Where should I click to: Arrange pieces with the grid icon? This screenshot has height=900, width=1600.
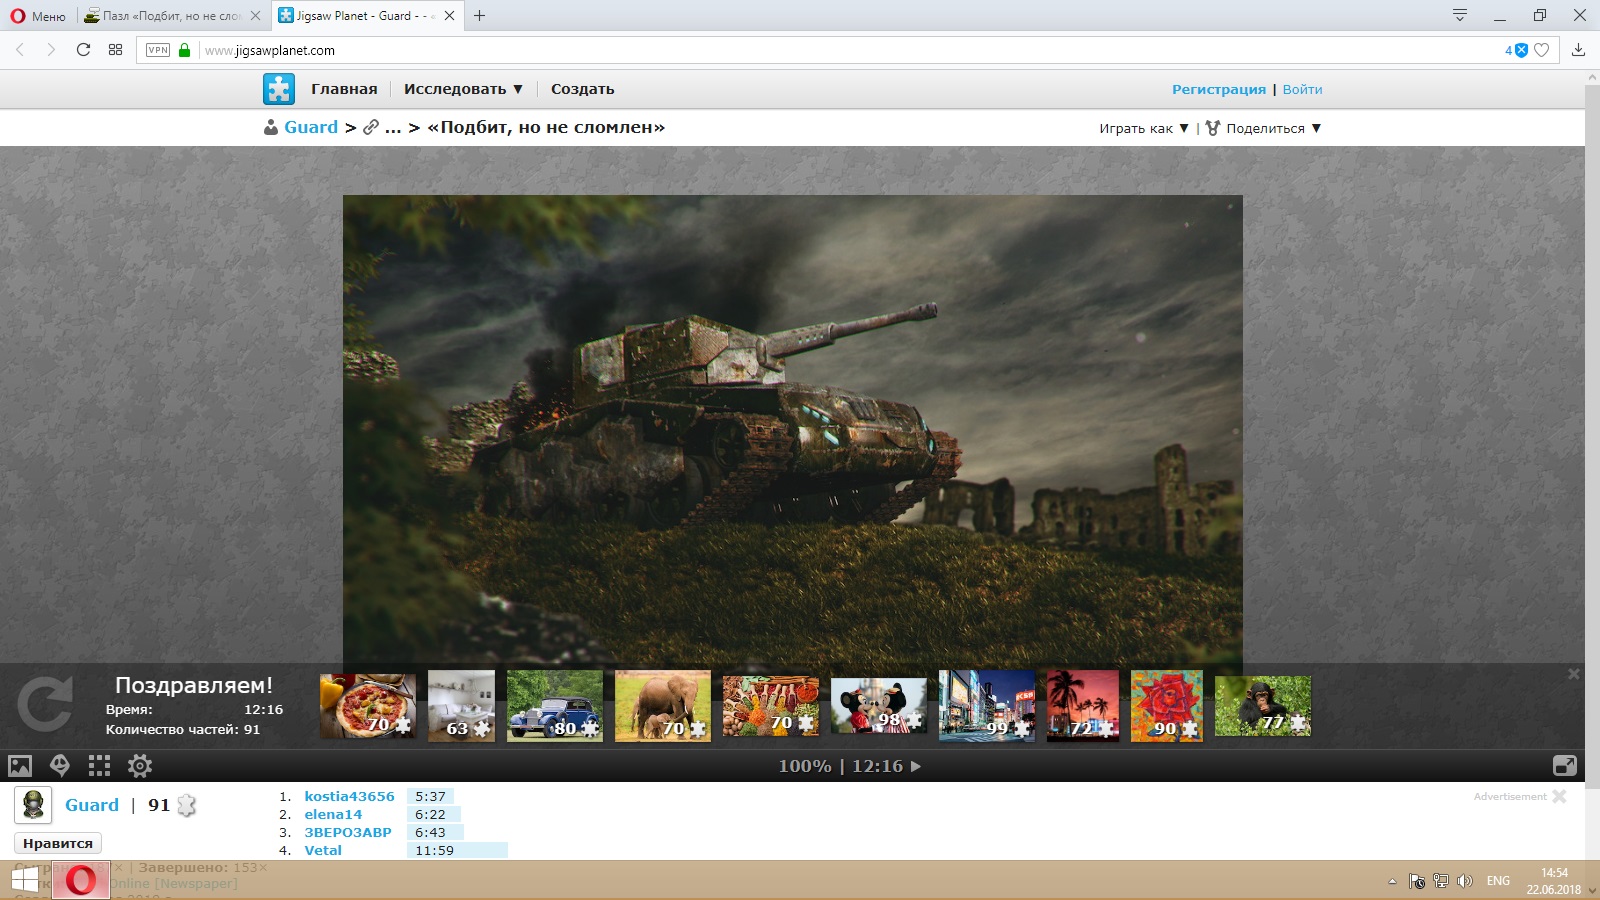point(99,766)
